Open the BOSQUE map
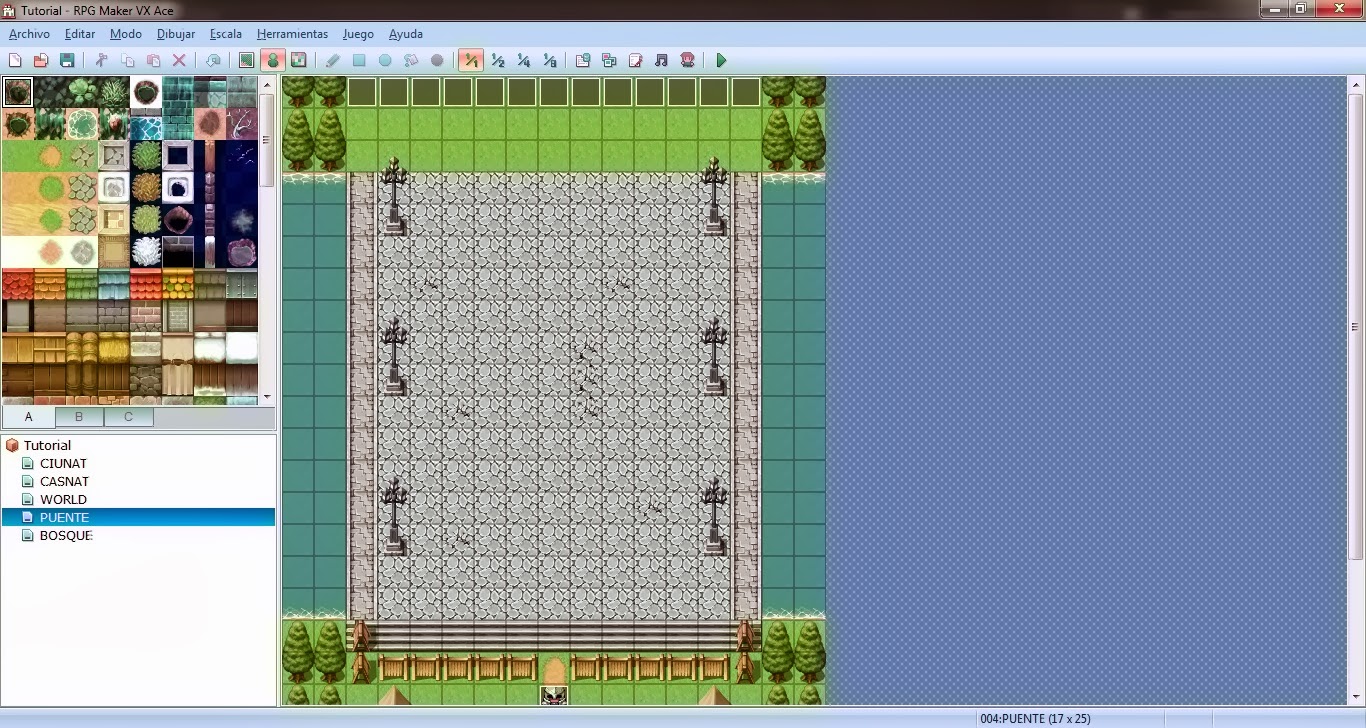The height and width of the screenshot is (728, 1366). point(65,535)
